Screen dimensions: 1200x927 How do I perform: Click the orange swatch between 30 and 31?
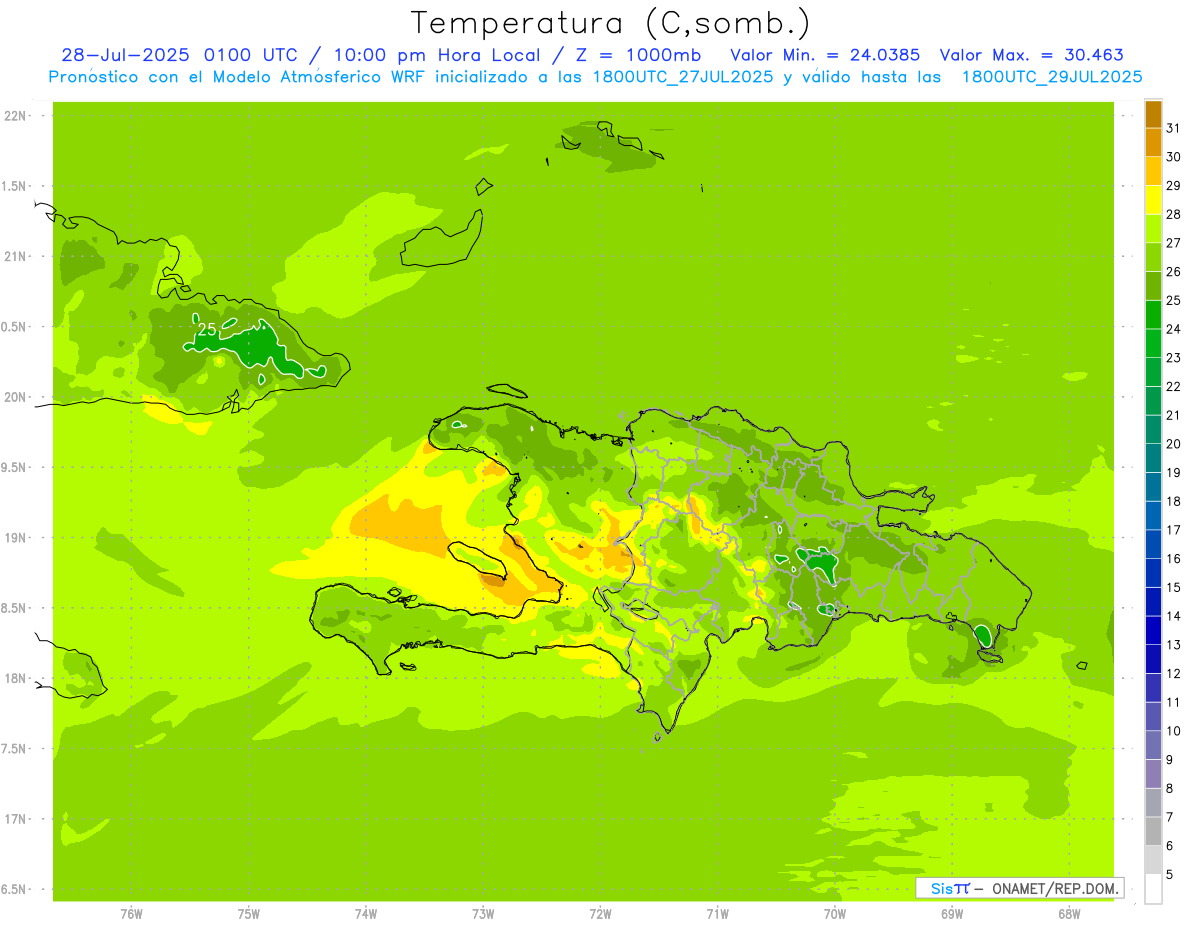pyautogui.click(x=1153, y=143)
